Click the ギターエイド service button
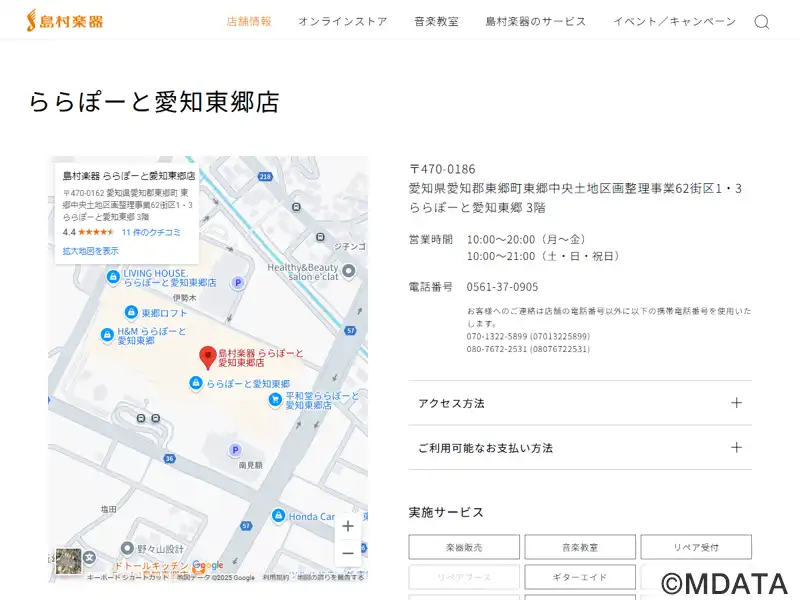 pos(580,577)
